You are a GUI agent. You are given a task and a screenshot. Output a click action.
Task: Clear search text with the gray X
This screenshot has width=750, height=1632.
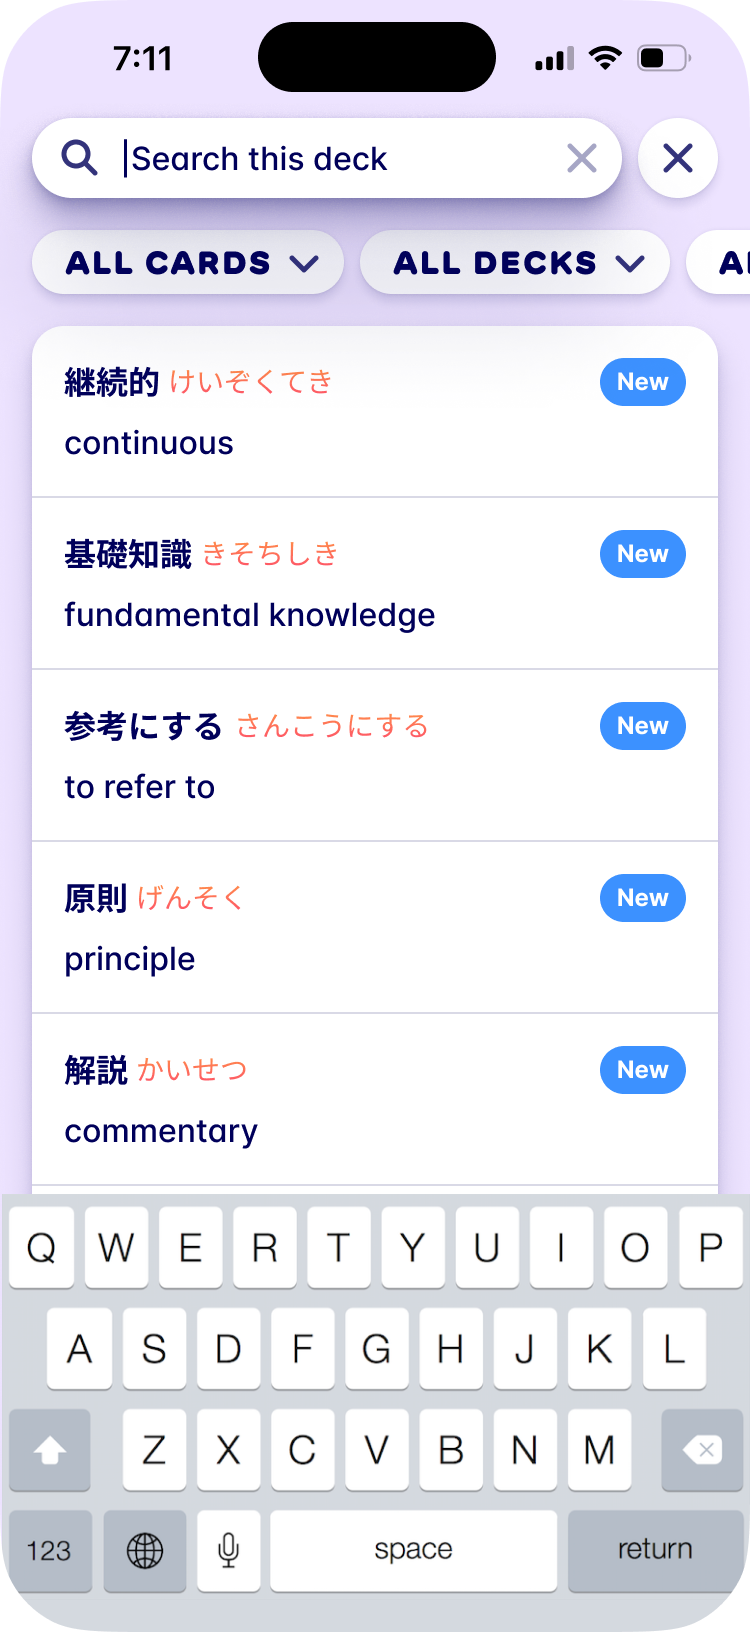[x=581, y=158]
